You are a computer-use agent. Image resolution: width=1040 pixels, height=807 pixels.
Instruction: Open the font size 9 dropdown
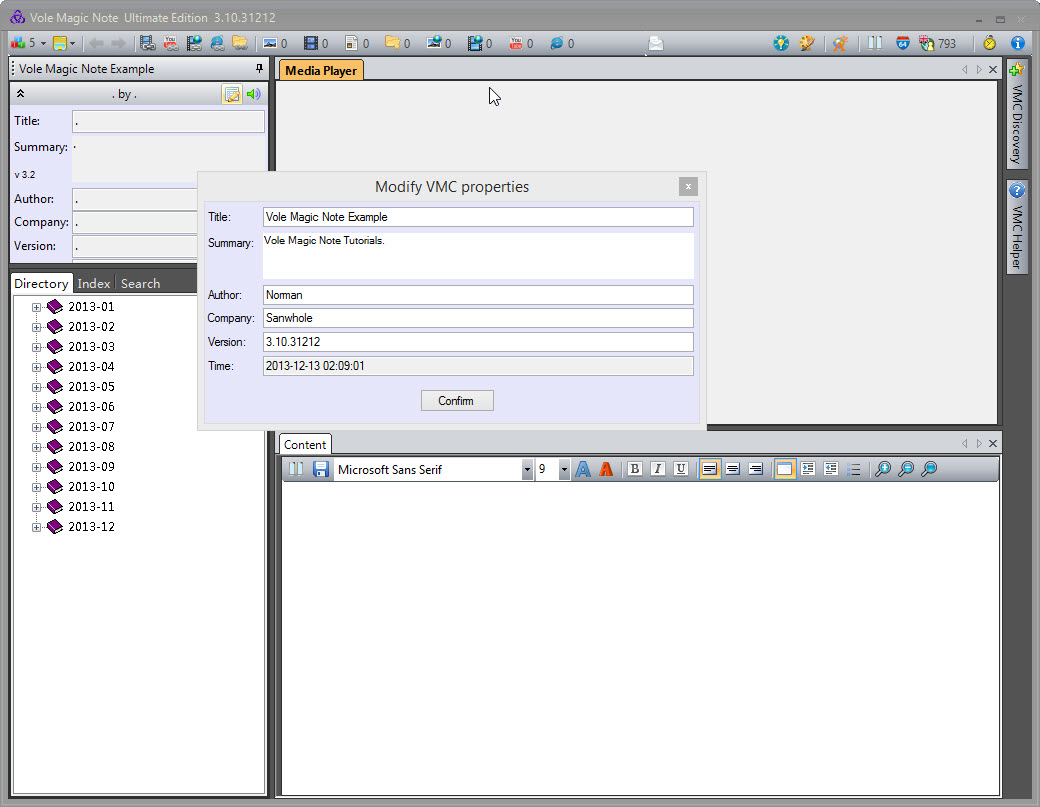click(x=564, y=469)
